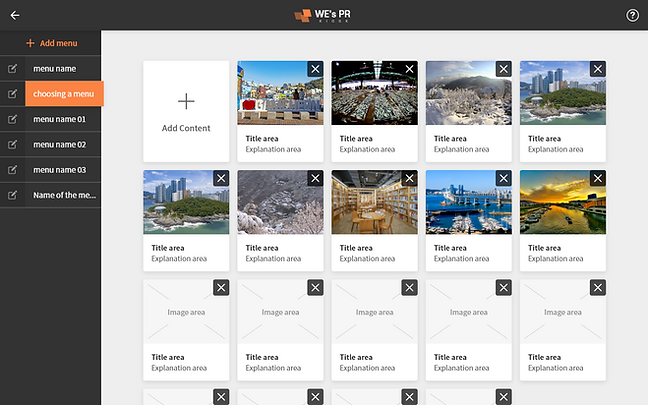Open the help question mark icon
Screen dimensions: 648x405
coord(632,15)
